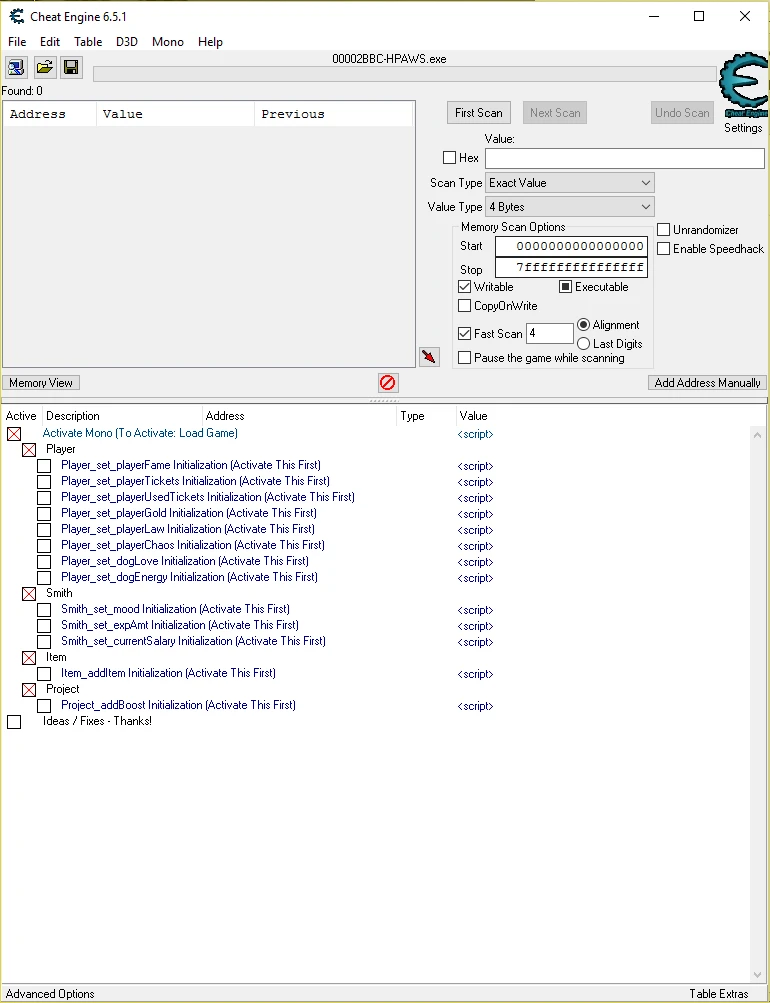Open the Value Type dropdown
The image size is (770, 1003).
tap(569, 207)
